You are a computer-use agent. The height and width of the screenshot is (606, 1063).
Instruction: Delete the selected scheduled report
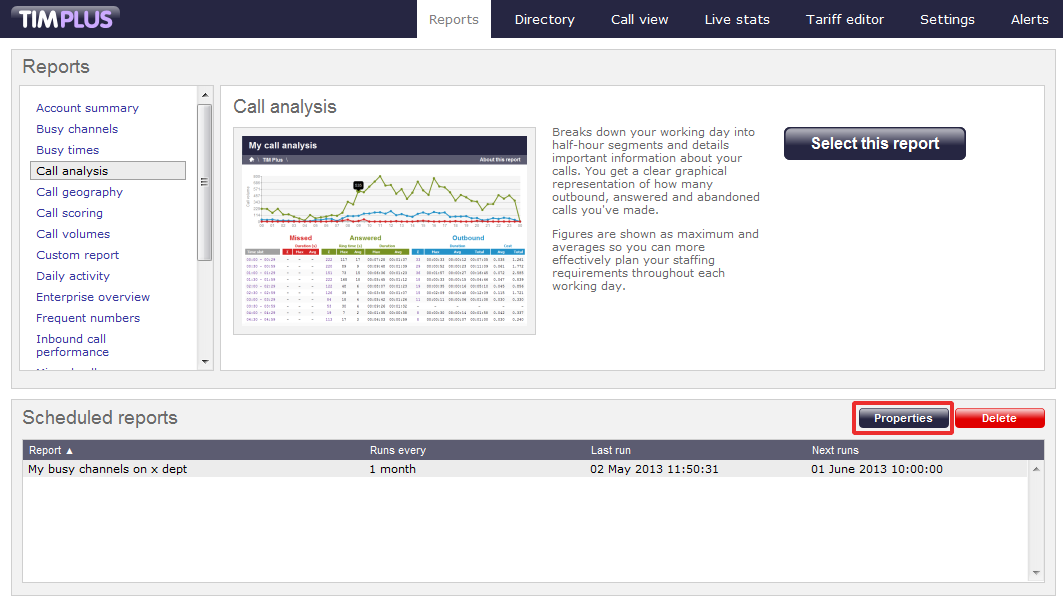coord(999,418)
